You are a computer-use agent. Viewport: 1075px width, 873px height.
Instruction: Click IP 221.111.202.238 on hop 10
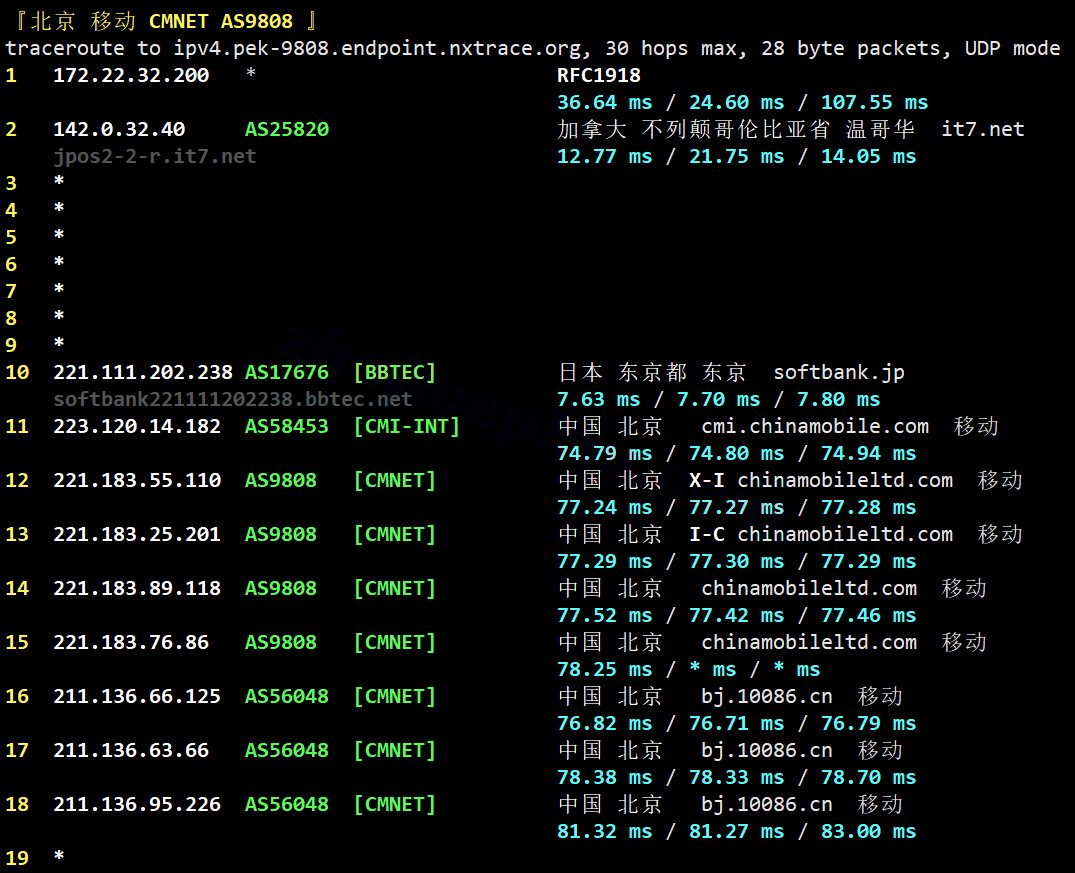point(143,372)
